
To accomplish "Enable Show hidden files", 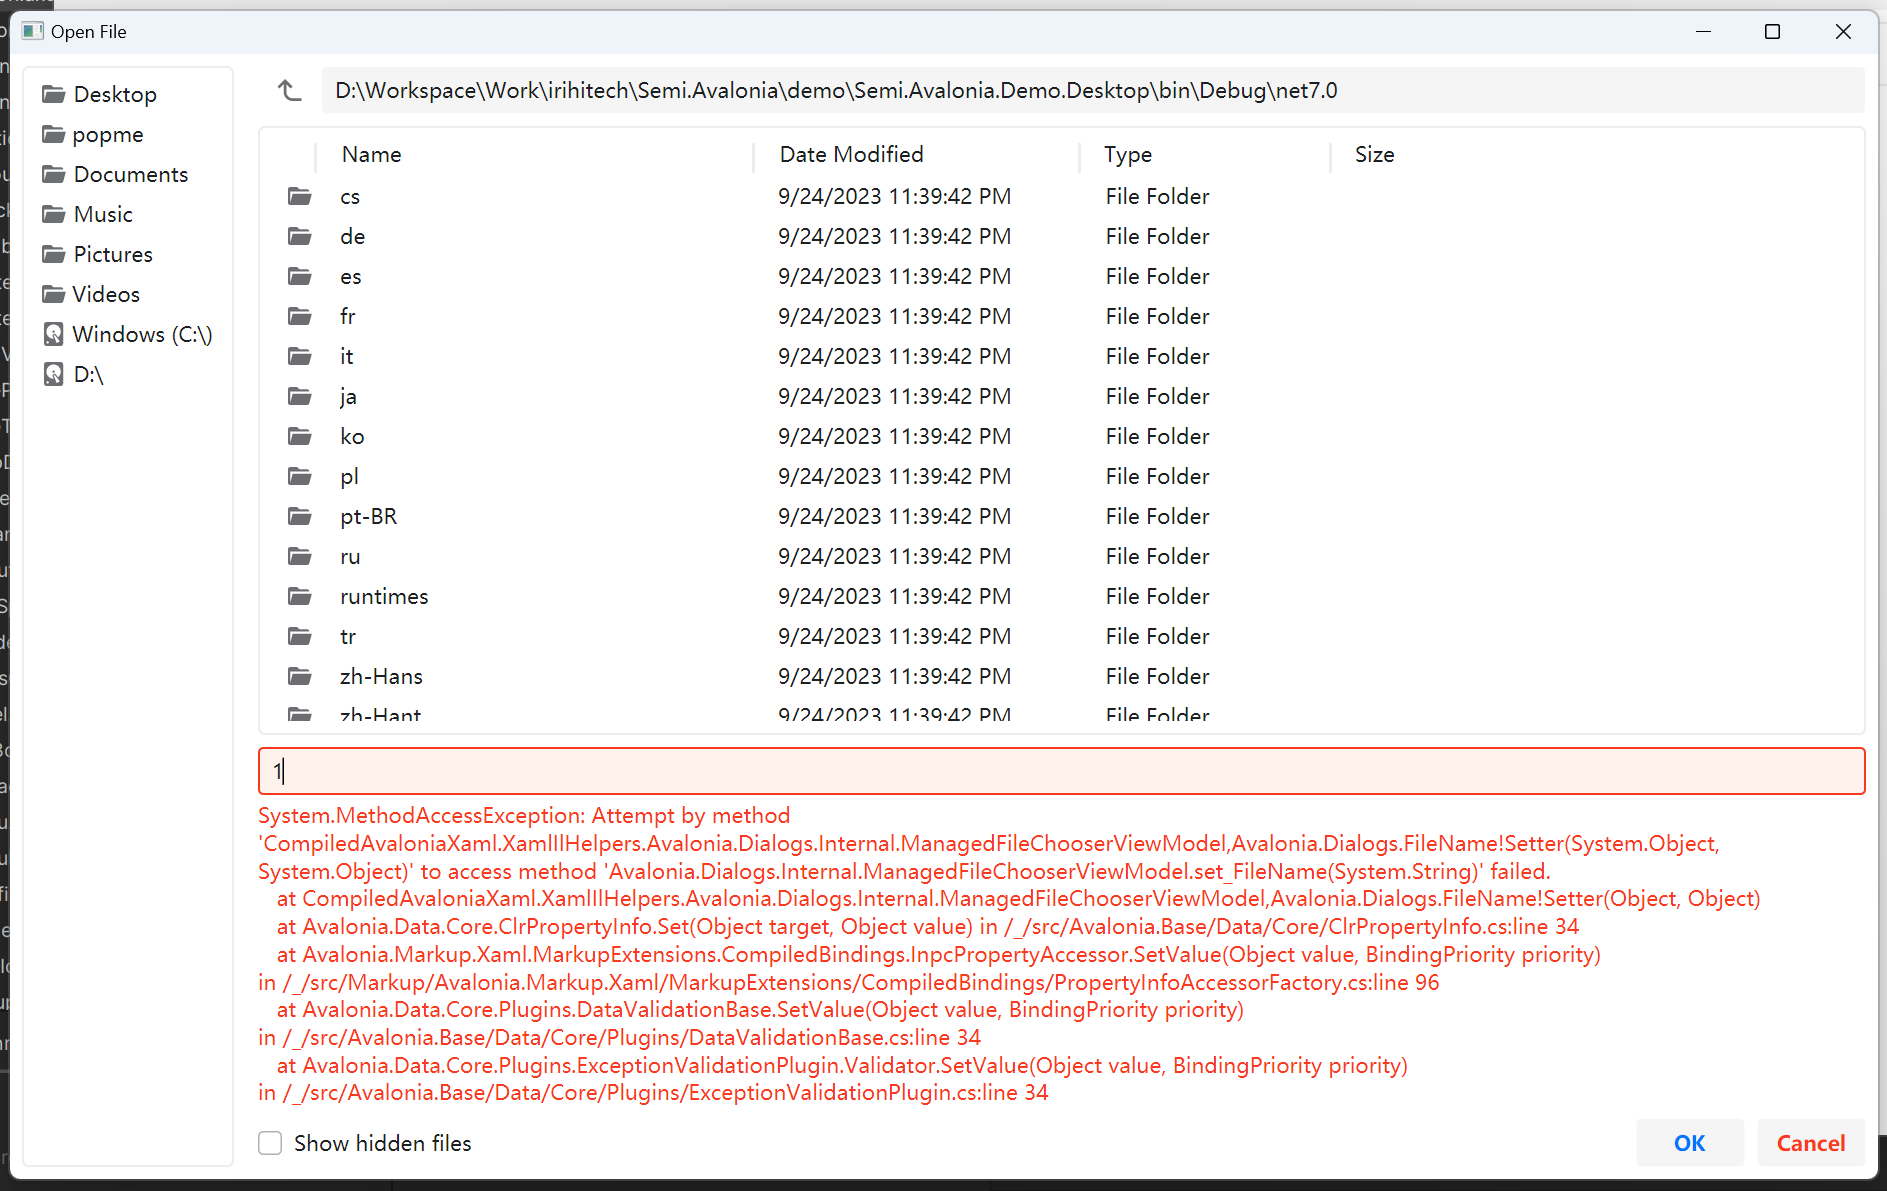I will point(270,1143).
